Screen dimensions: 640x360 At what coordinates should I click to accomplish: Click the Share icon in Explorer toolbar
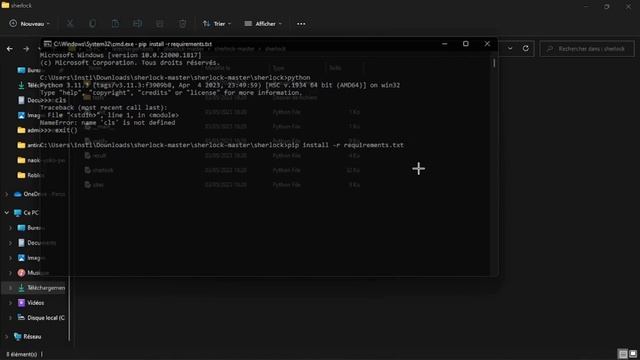(160, 24)
